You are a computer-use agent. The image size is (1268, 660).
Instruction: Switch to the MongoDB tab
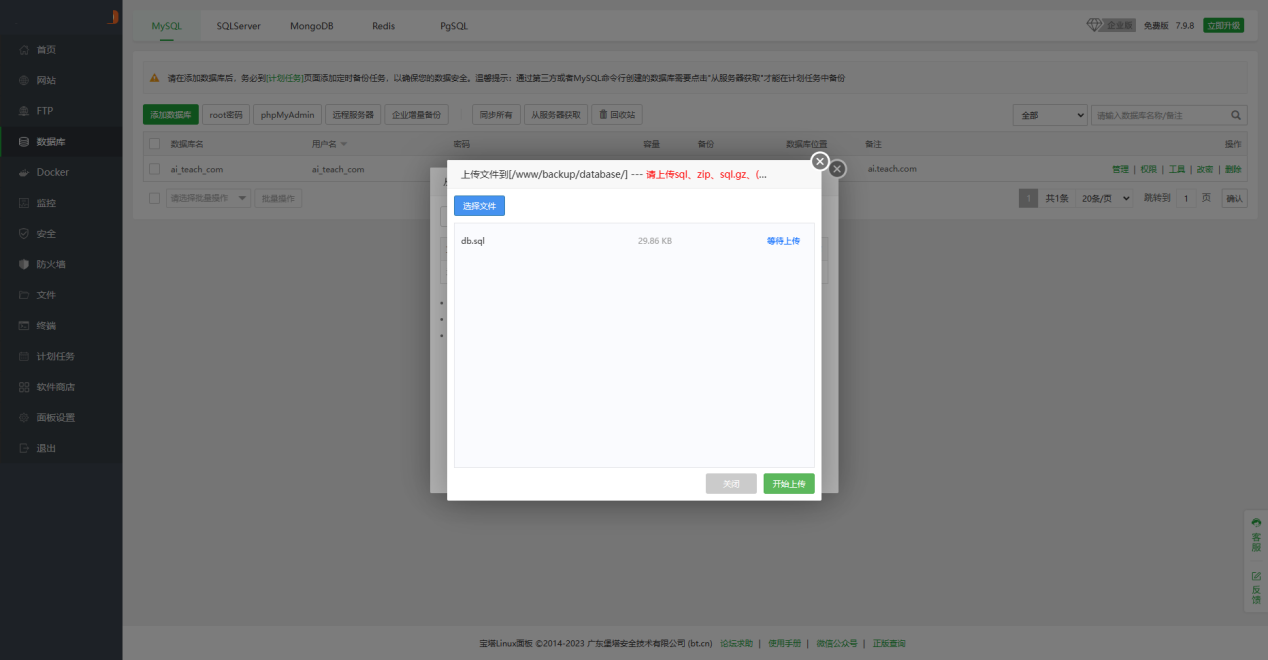[x=311, y=25]
